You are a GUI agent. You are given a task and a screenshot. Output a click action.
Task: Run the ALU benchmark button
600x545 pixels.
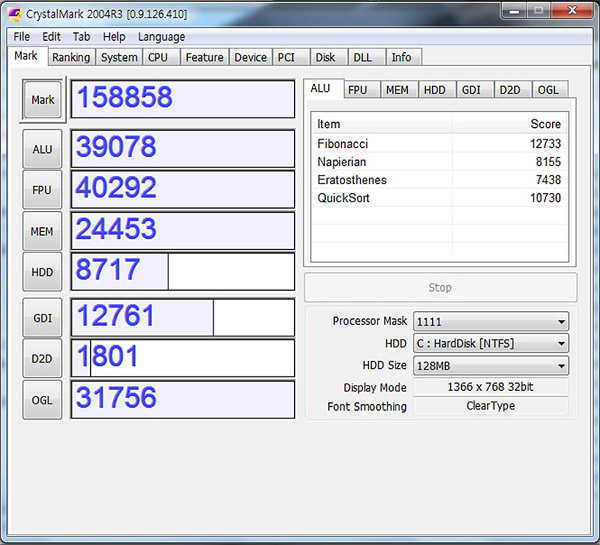[x=42, y=149]
